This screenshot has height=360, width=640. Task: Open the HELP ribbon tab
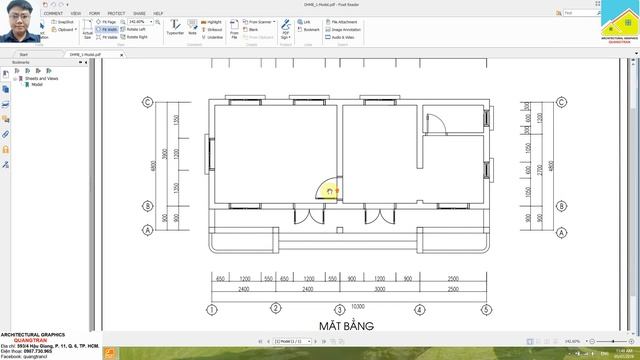tap(158, 13)
